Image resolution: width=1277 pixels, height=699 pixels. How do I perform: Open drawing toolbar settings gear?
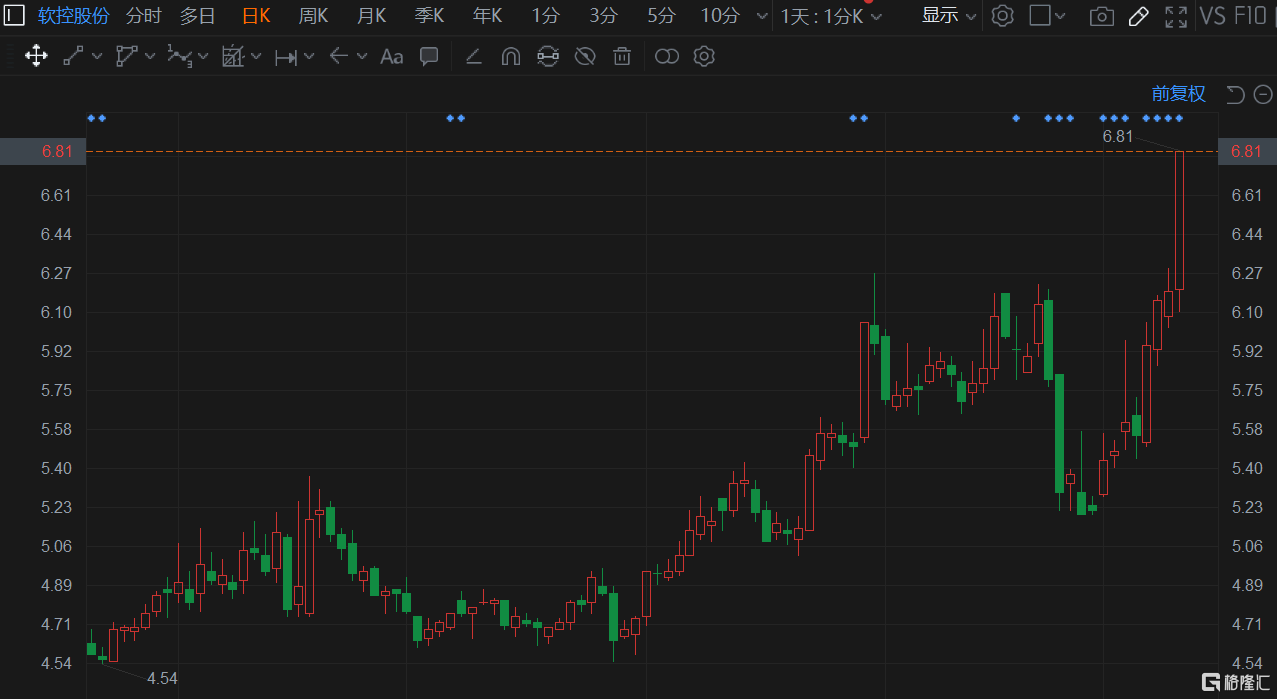tap(704, 57)
